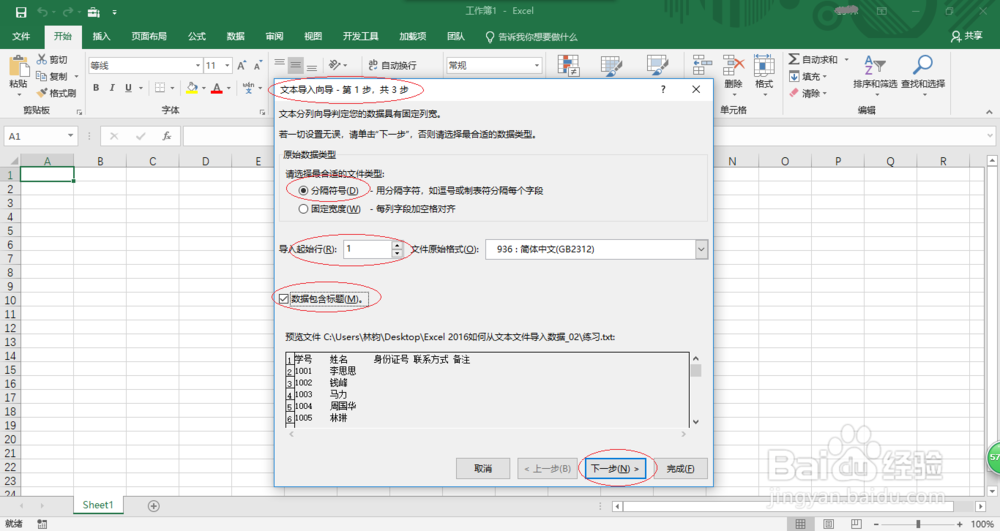
Task: Click the yellow fill color bucket
Action: click(191, 88)
